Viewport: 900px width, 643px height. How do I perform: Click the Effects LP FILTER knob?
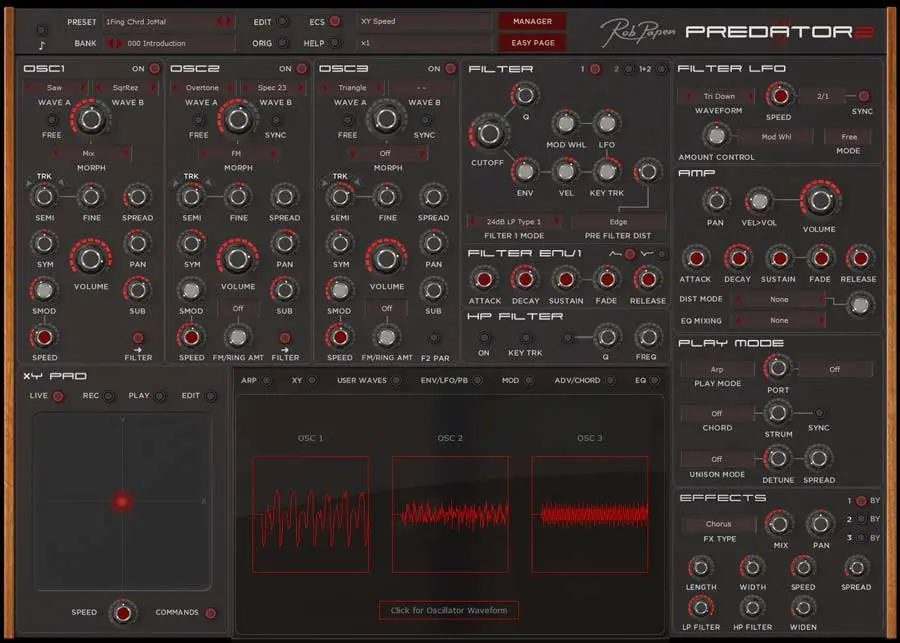(x=700, y=607)
